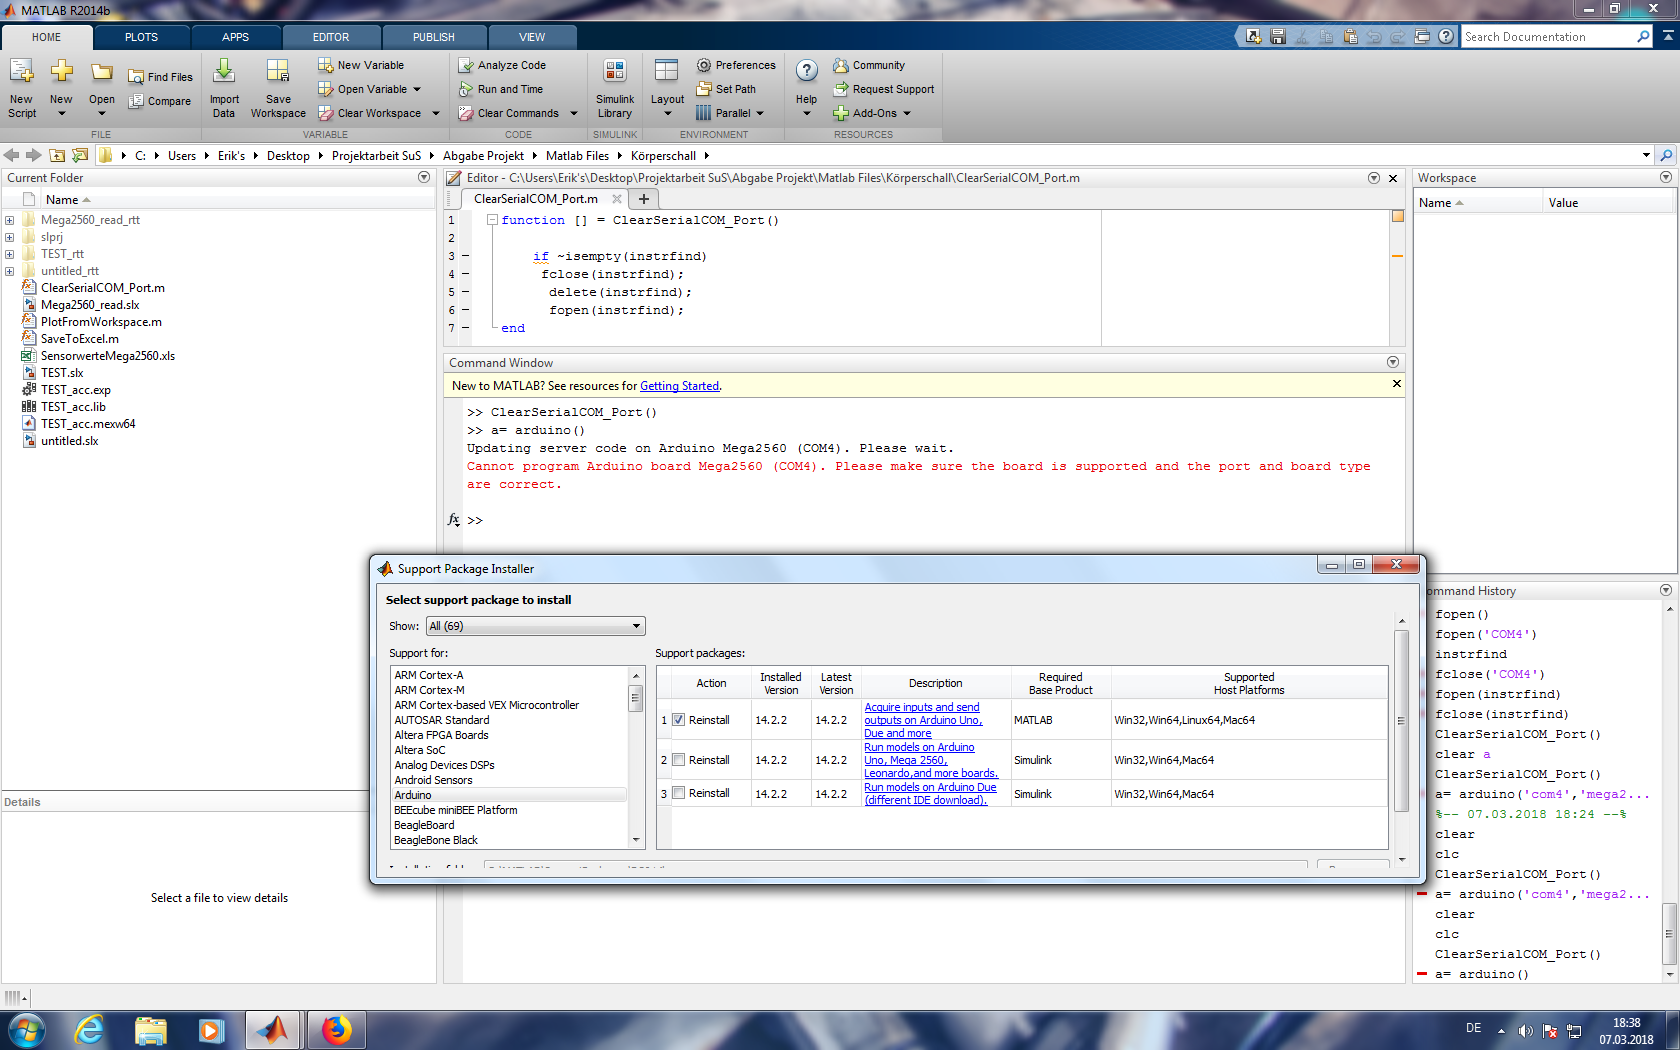Viewport: 1680px width, 1050px height.
Task: Click the New Script icon
Action: click(x=21, y=73)
